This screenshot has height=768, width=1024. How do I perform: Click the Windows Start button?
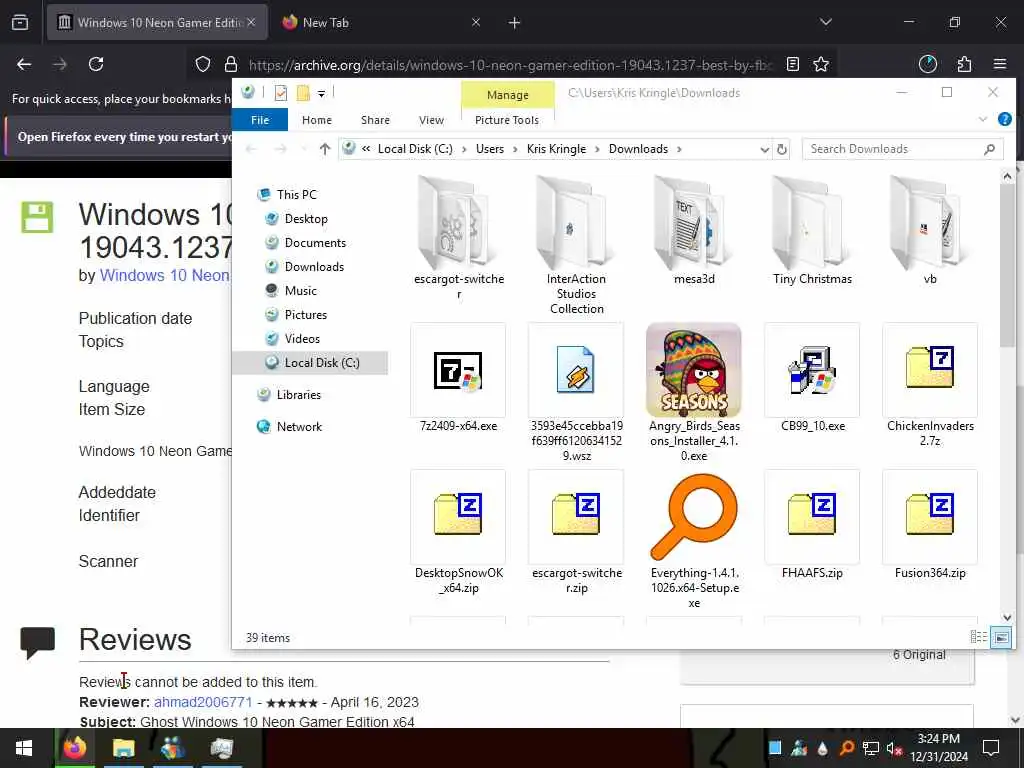point(24,748)
